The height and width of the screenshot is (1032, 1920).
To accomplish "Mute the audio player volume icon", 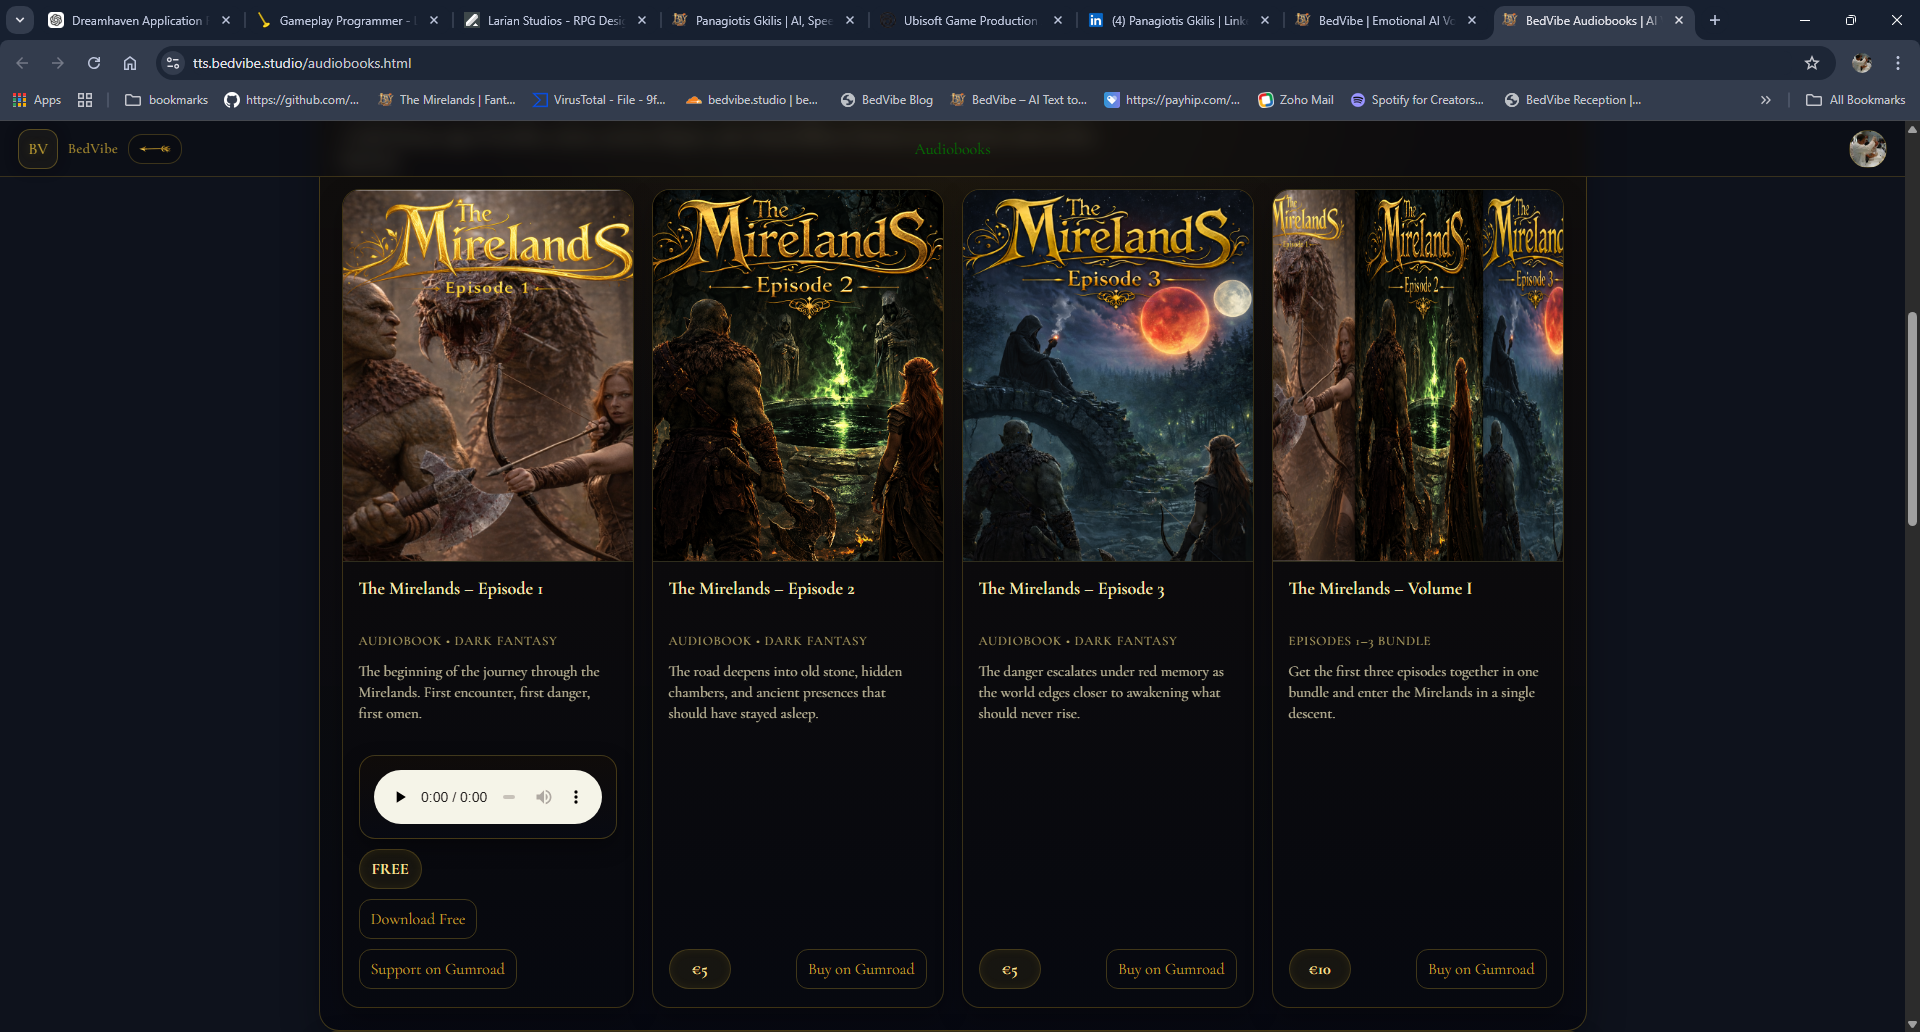I will tap(543, 797).
